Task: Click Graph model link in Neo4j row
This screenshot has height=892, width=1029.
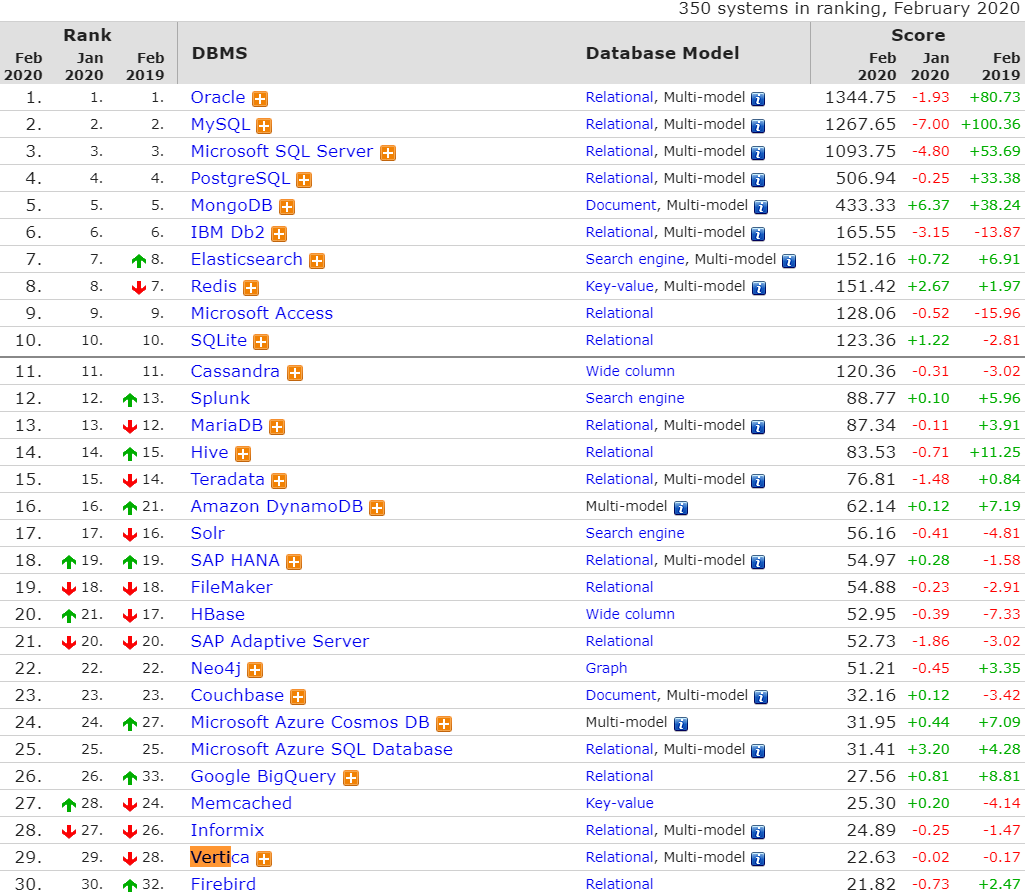Action: click(x=606, y=668)
